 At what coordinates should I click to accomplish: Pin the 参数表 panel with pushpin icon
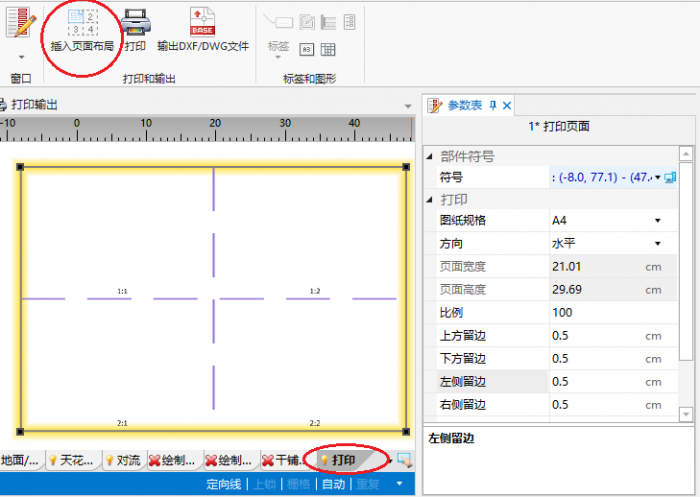pos(492,105)
